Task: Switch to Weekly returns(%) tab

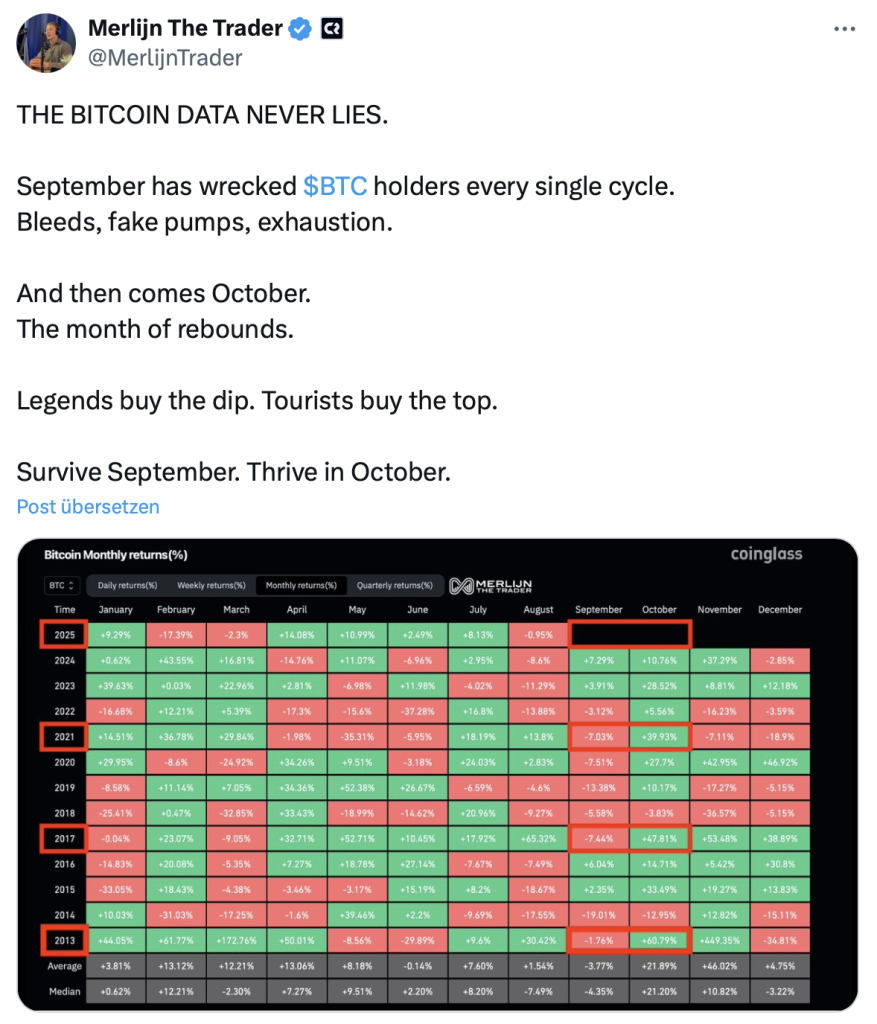Action: pyautogui.click(x=212, y=585)
